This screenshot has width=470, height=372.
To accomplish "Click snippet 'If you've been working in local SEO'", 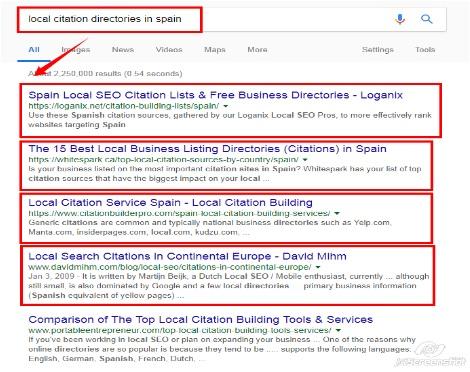I will (222, 349).
